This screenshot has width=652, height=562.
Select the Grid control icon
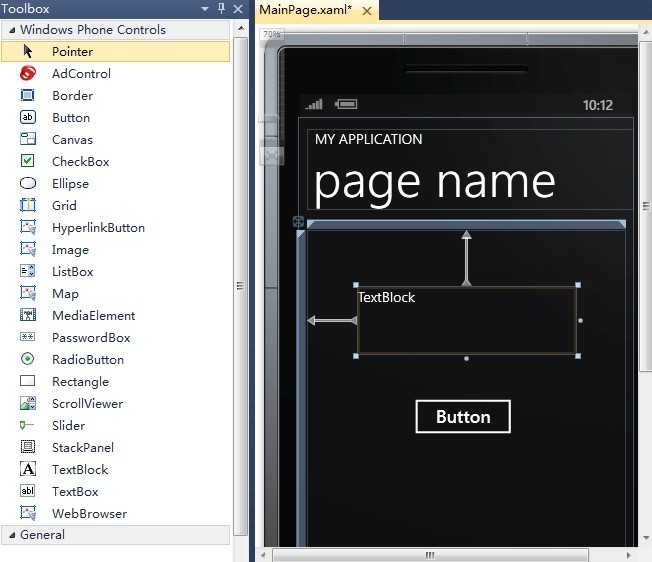(27, 205)
